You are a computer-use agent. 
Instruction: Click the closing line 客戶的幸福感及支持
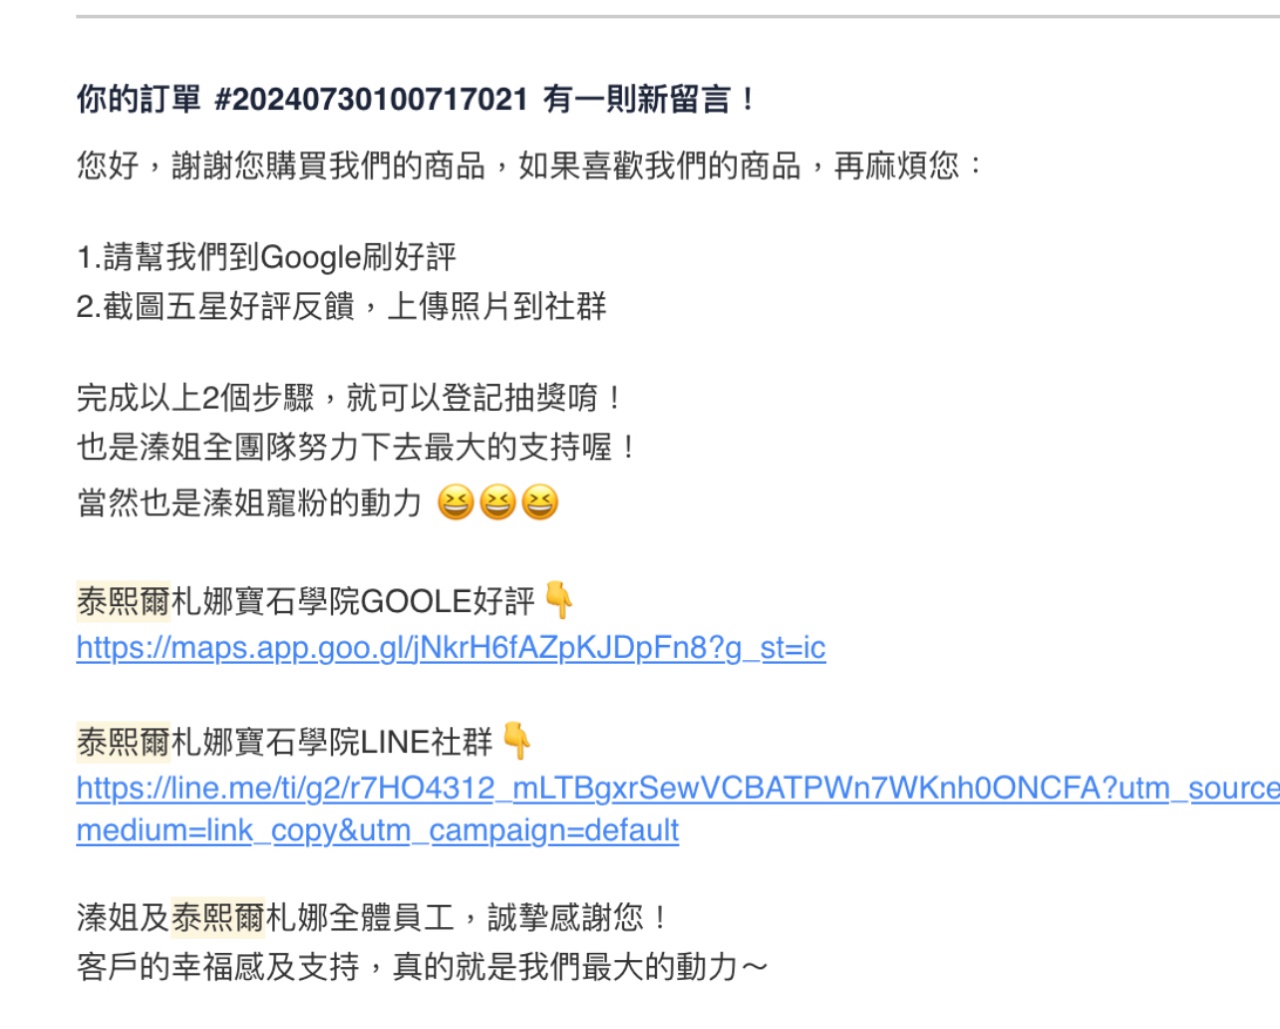click(422, 966)
